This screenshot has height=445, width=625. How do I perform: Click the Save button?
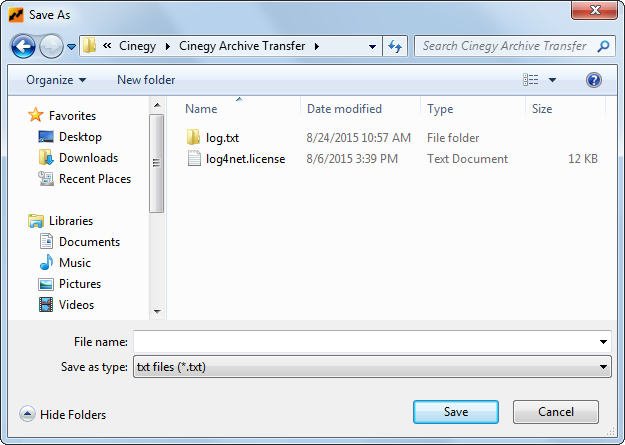pos(456,412)
